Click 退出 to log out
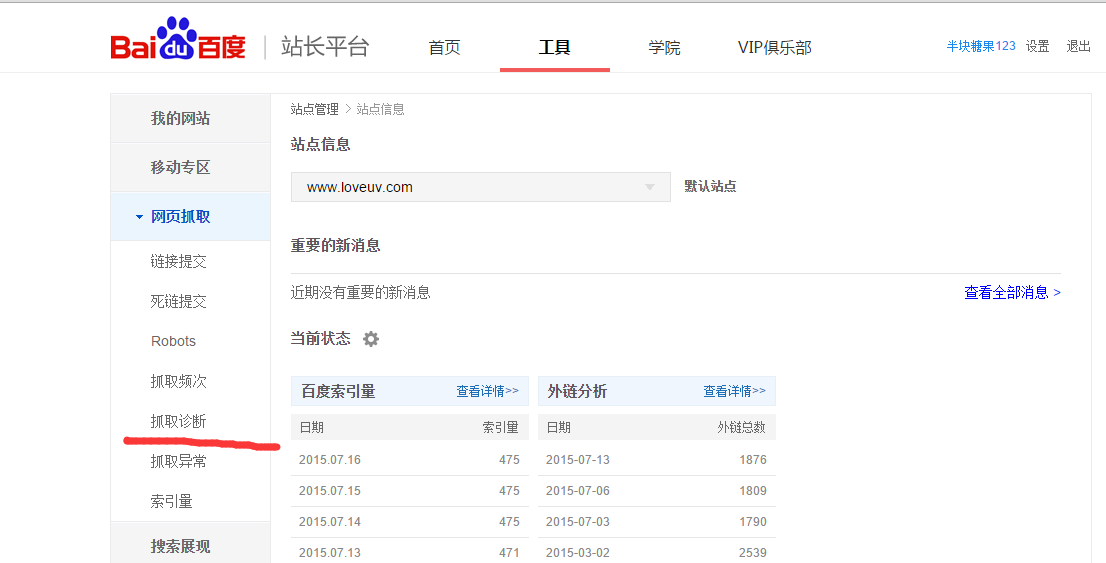 (1078, 46)
